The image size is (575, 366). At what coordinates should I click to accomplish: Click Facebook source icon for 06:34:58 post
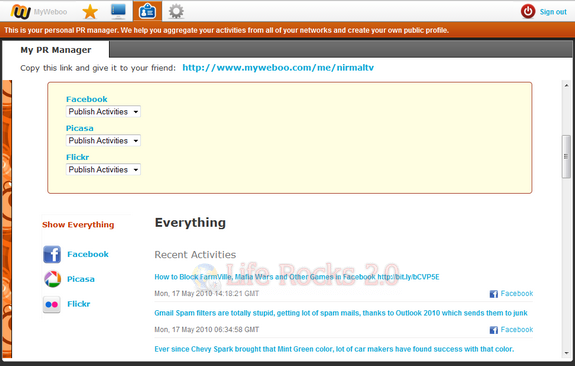[494, 330]
